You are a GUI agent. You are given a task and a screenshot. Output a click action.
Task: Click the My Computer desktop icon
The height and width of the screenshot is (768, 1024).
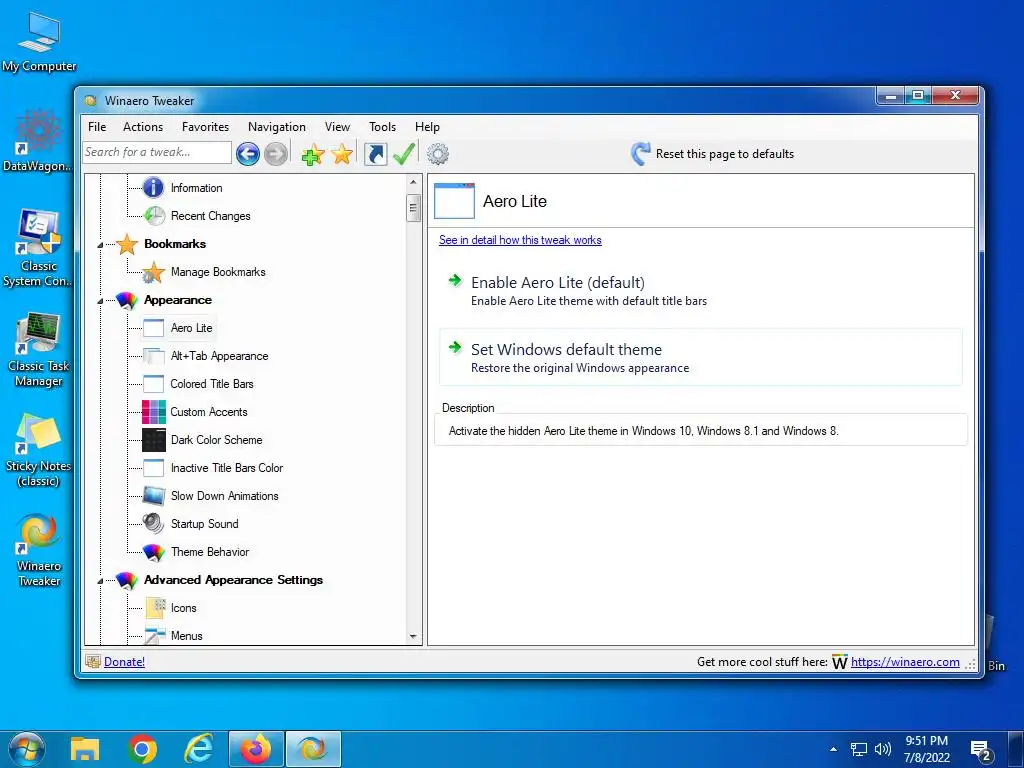(x=39, y=42)
